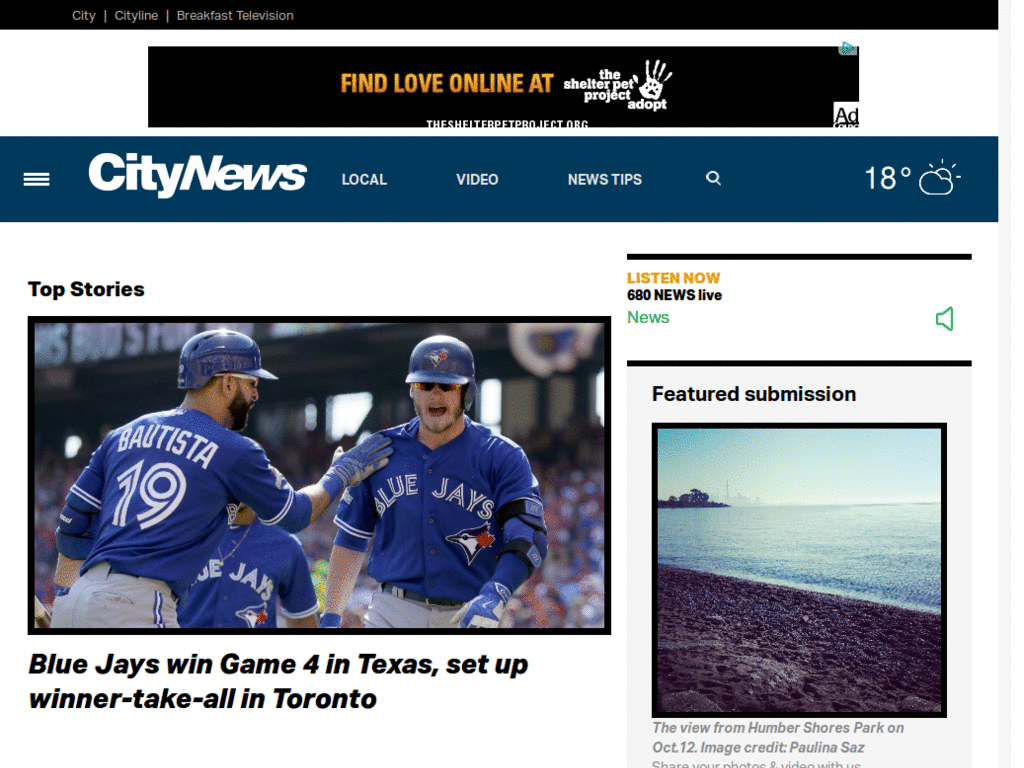Open the NEWS TIPS menu item
This screenshot has height=768, width=1024.
click(605, 180)
